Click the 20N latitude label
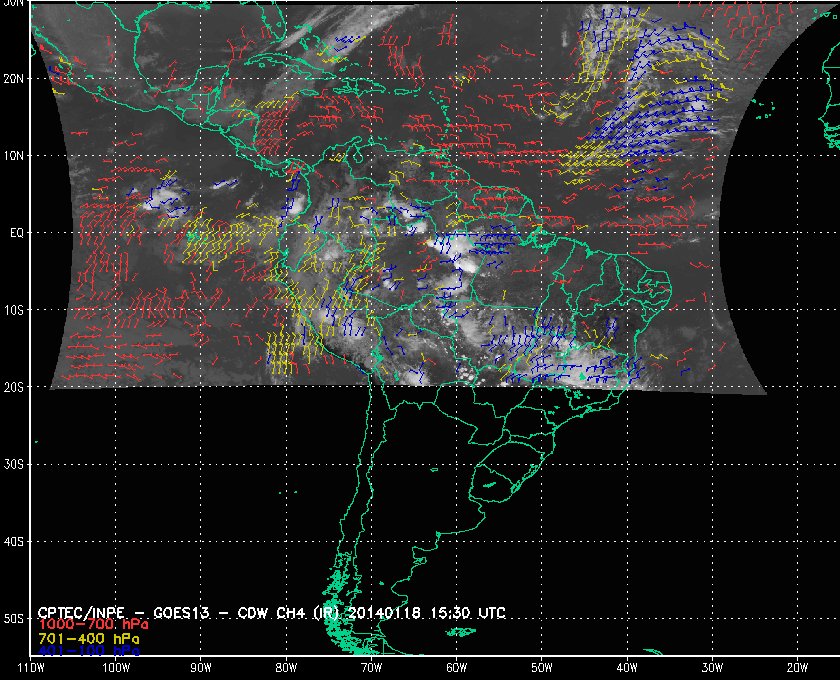840x680 pixels. (x=13, y=78)
